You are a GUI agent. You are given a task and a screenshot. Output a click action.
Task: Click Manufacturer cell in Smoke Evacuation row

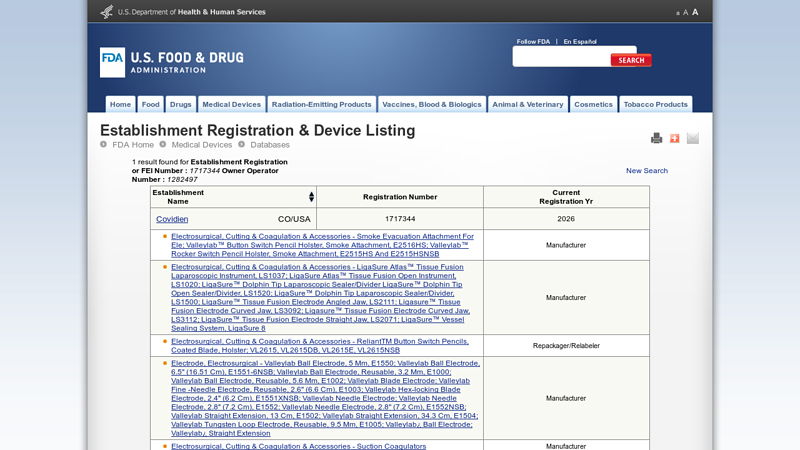point(566,245)
